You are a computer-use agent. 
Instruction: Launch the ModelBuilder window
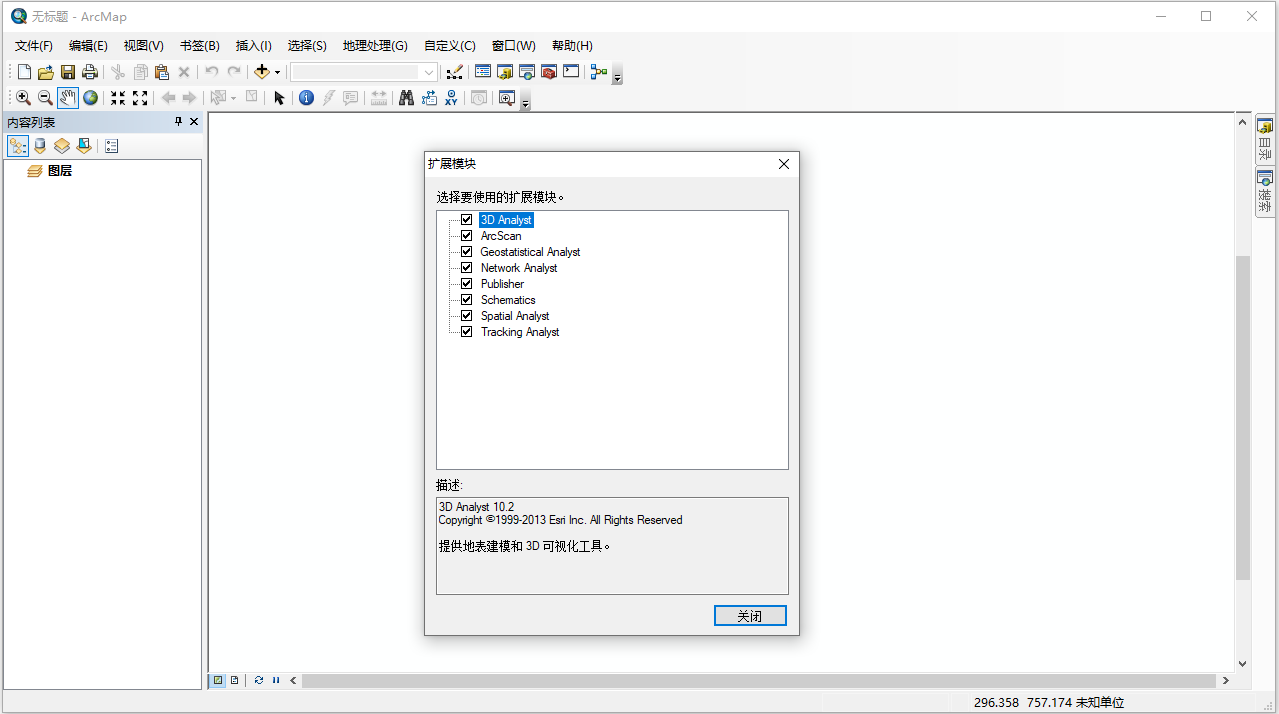pos(599,72)
